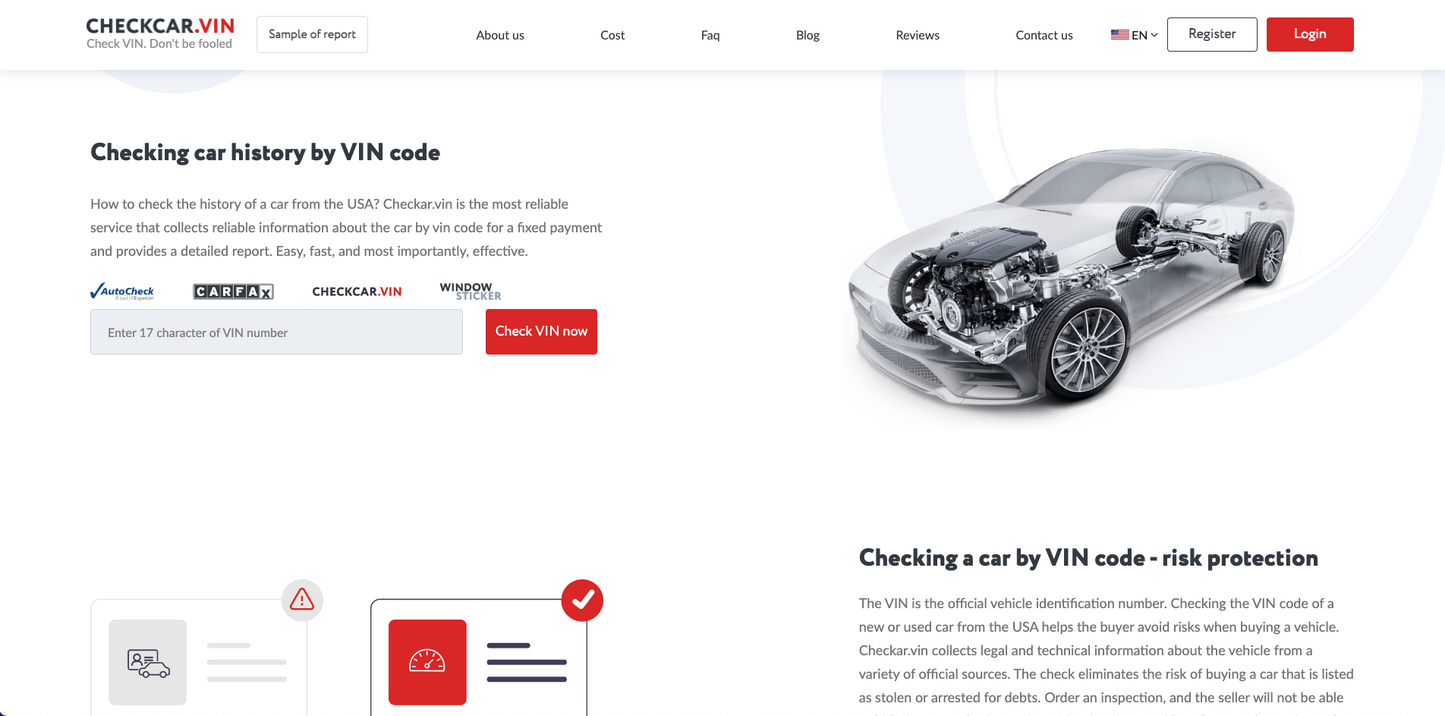Viewport: 1445px width, 716px height.
Task: Click the gray warning triangle badge
Action: (x=302, y=600)
